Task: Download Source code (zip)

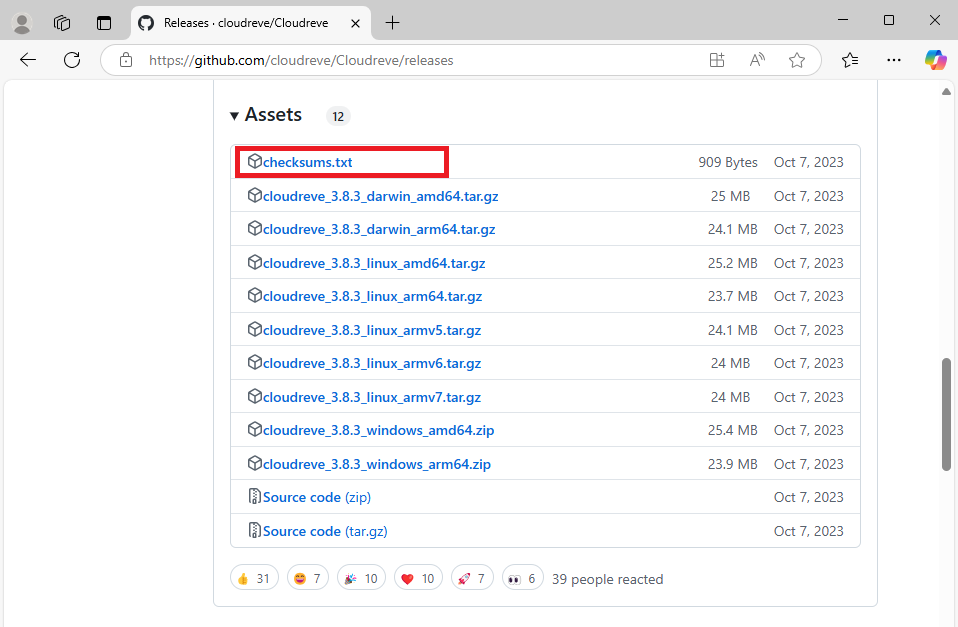Action: point(316,497)
